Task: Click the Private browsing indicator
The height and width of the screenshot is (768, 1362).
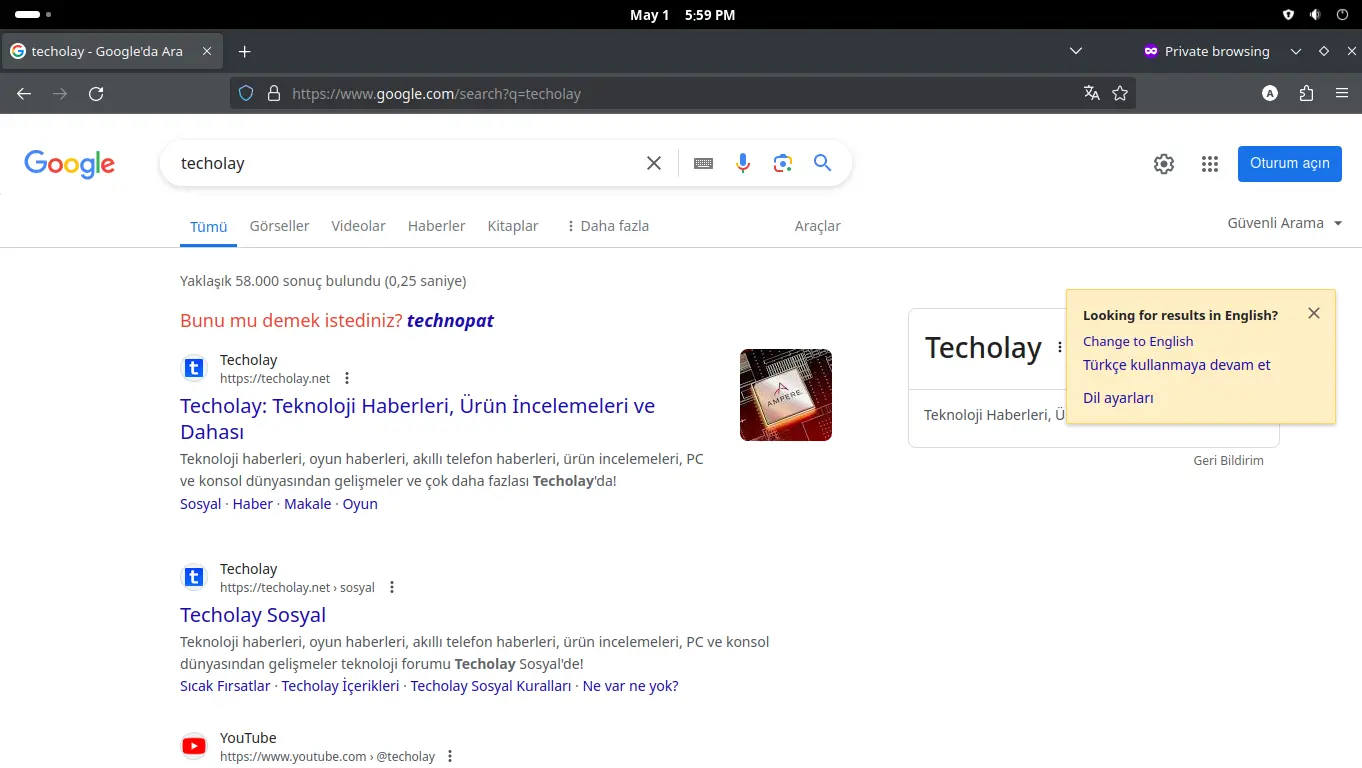Action: coord(1207,51)
